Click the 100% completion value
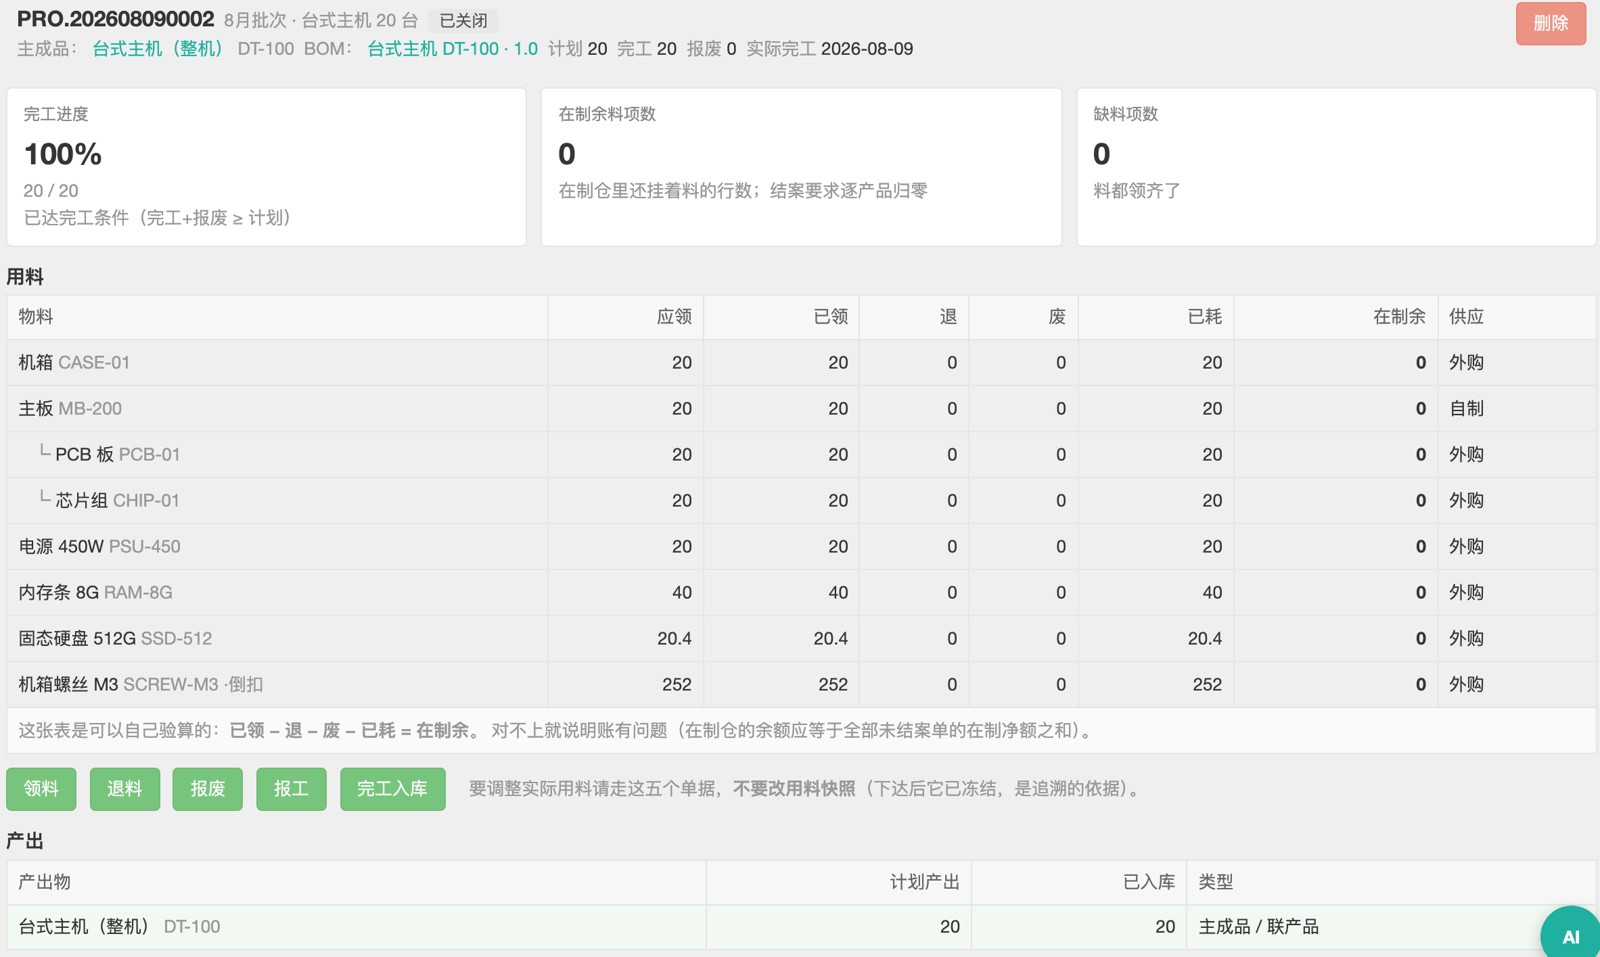1600x957 pixels. 62,154
